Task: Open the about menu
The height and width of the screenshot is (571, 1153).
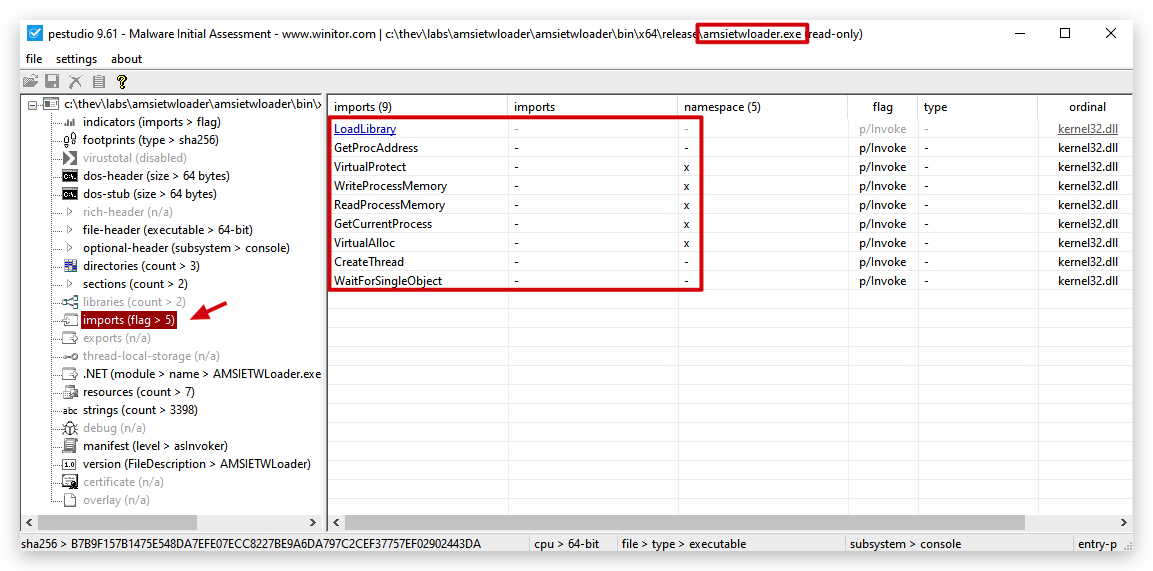Action: 126,59
